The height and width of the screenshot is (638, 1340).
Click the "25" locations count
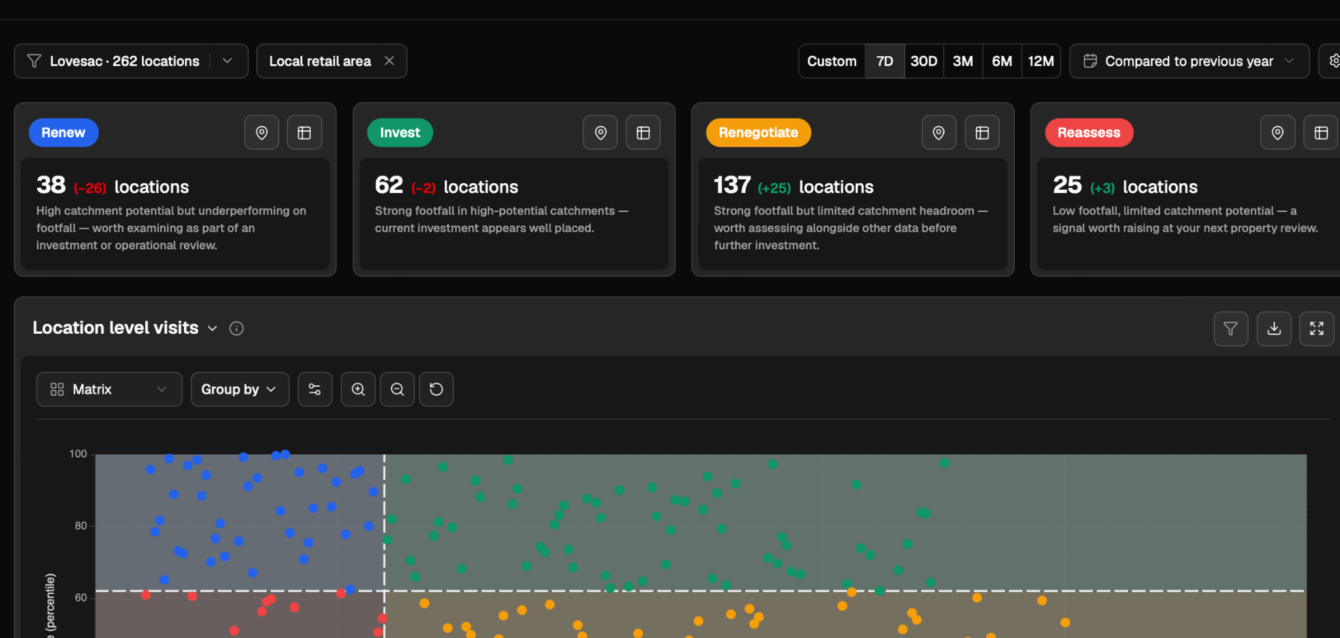coord(1068,186)
